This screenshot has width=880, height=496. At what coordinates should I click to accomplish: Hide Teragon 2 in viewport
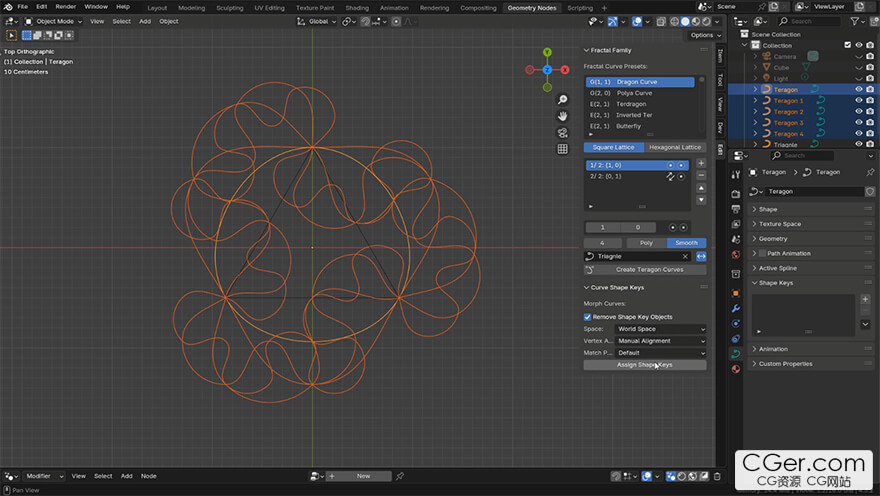click(x=859, y=112)
